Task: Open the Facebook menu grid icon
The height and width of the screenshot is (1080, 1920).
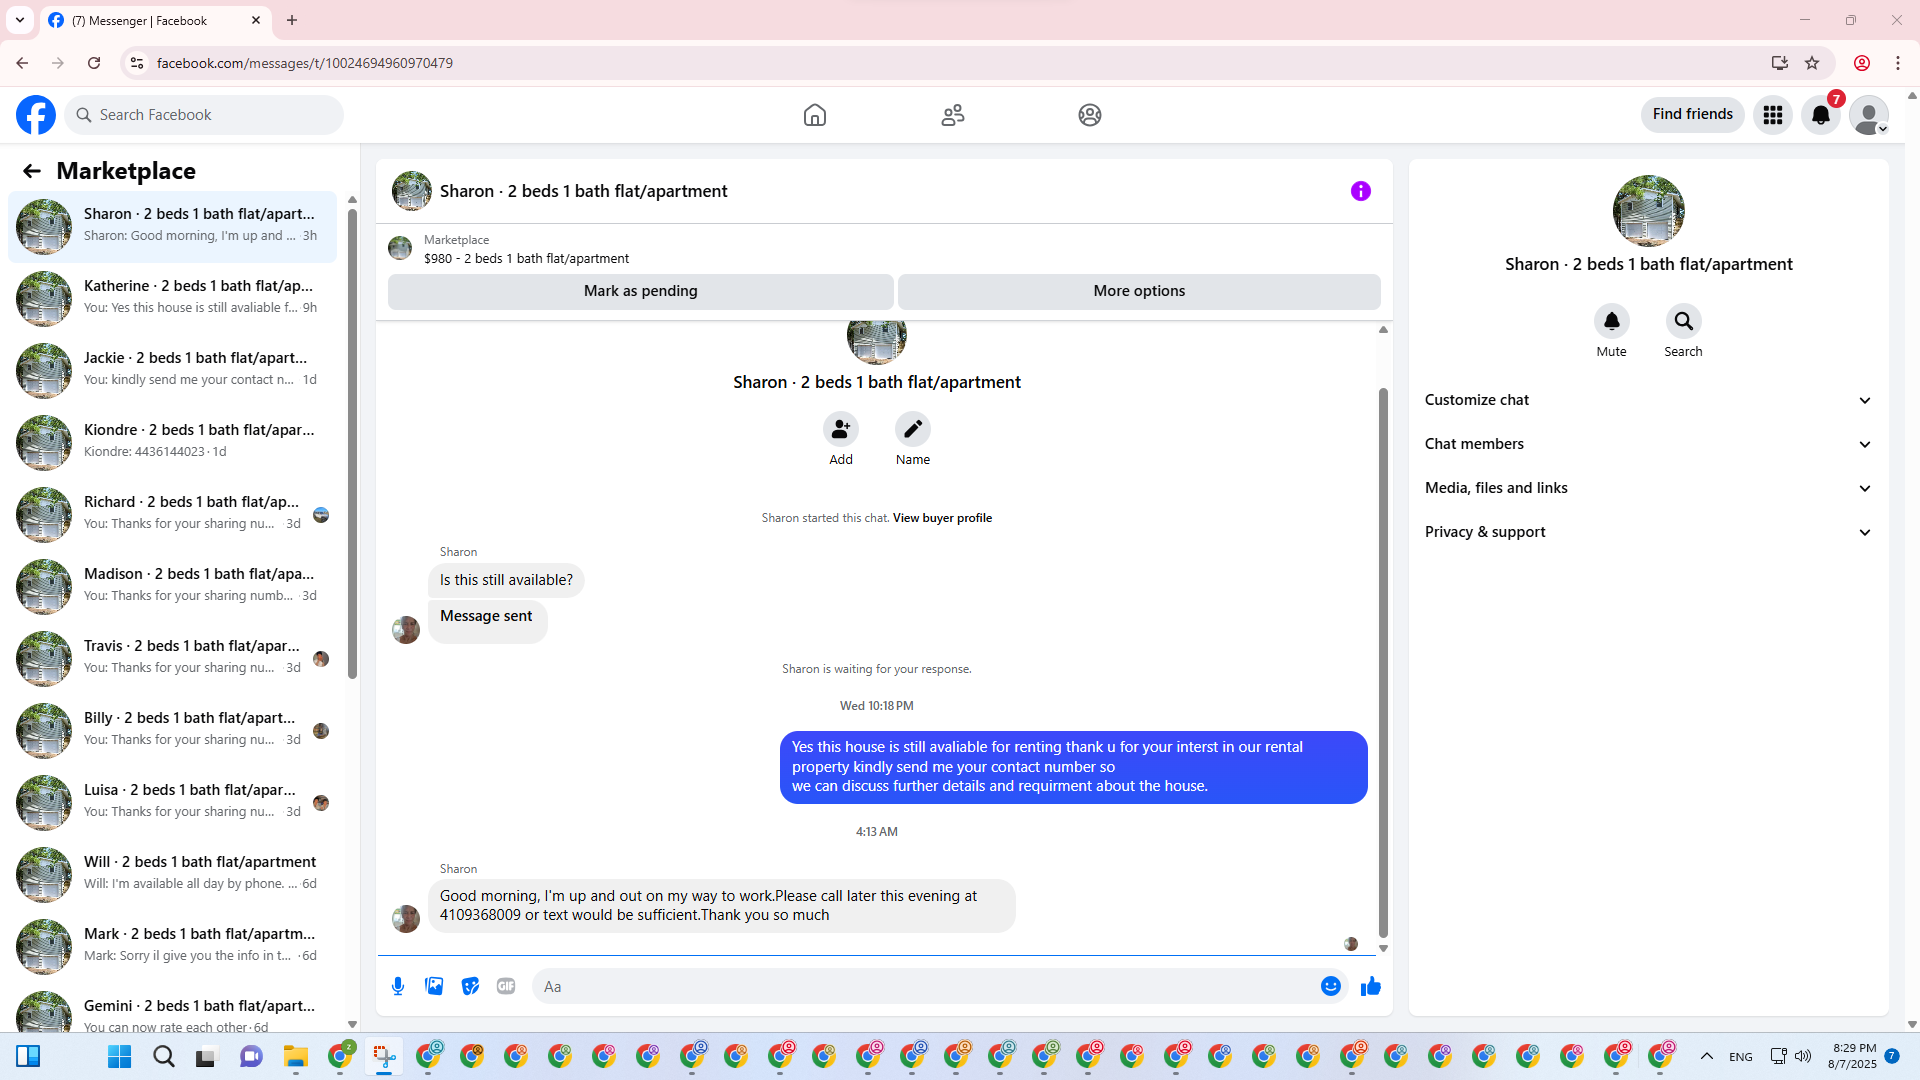Action: pyautogui.click(x=1773, y=115)
